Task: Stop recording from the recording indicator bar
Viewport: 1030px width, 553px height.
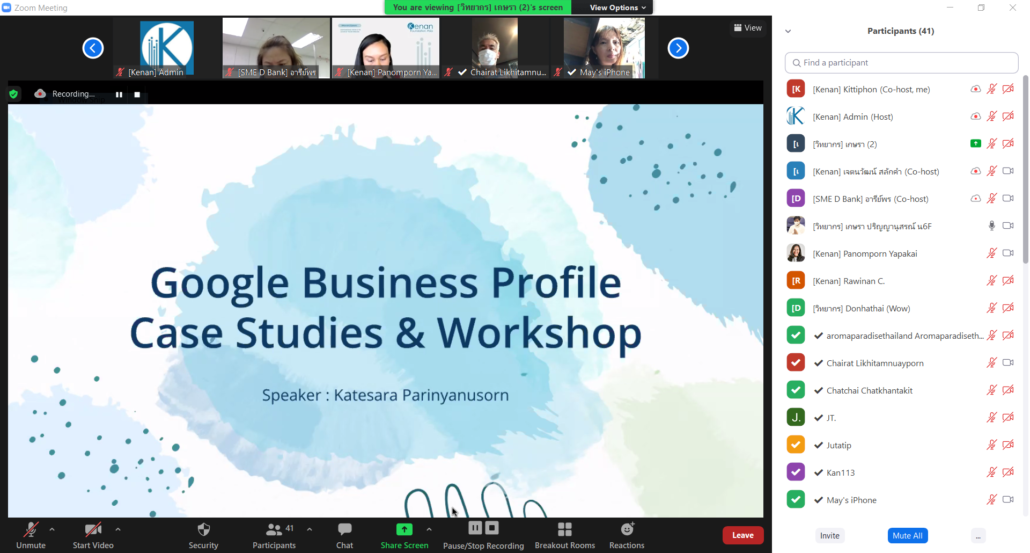Action: [137, 95]
